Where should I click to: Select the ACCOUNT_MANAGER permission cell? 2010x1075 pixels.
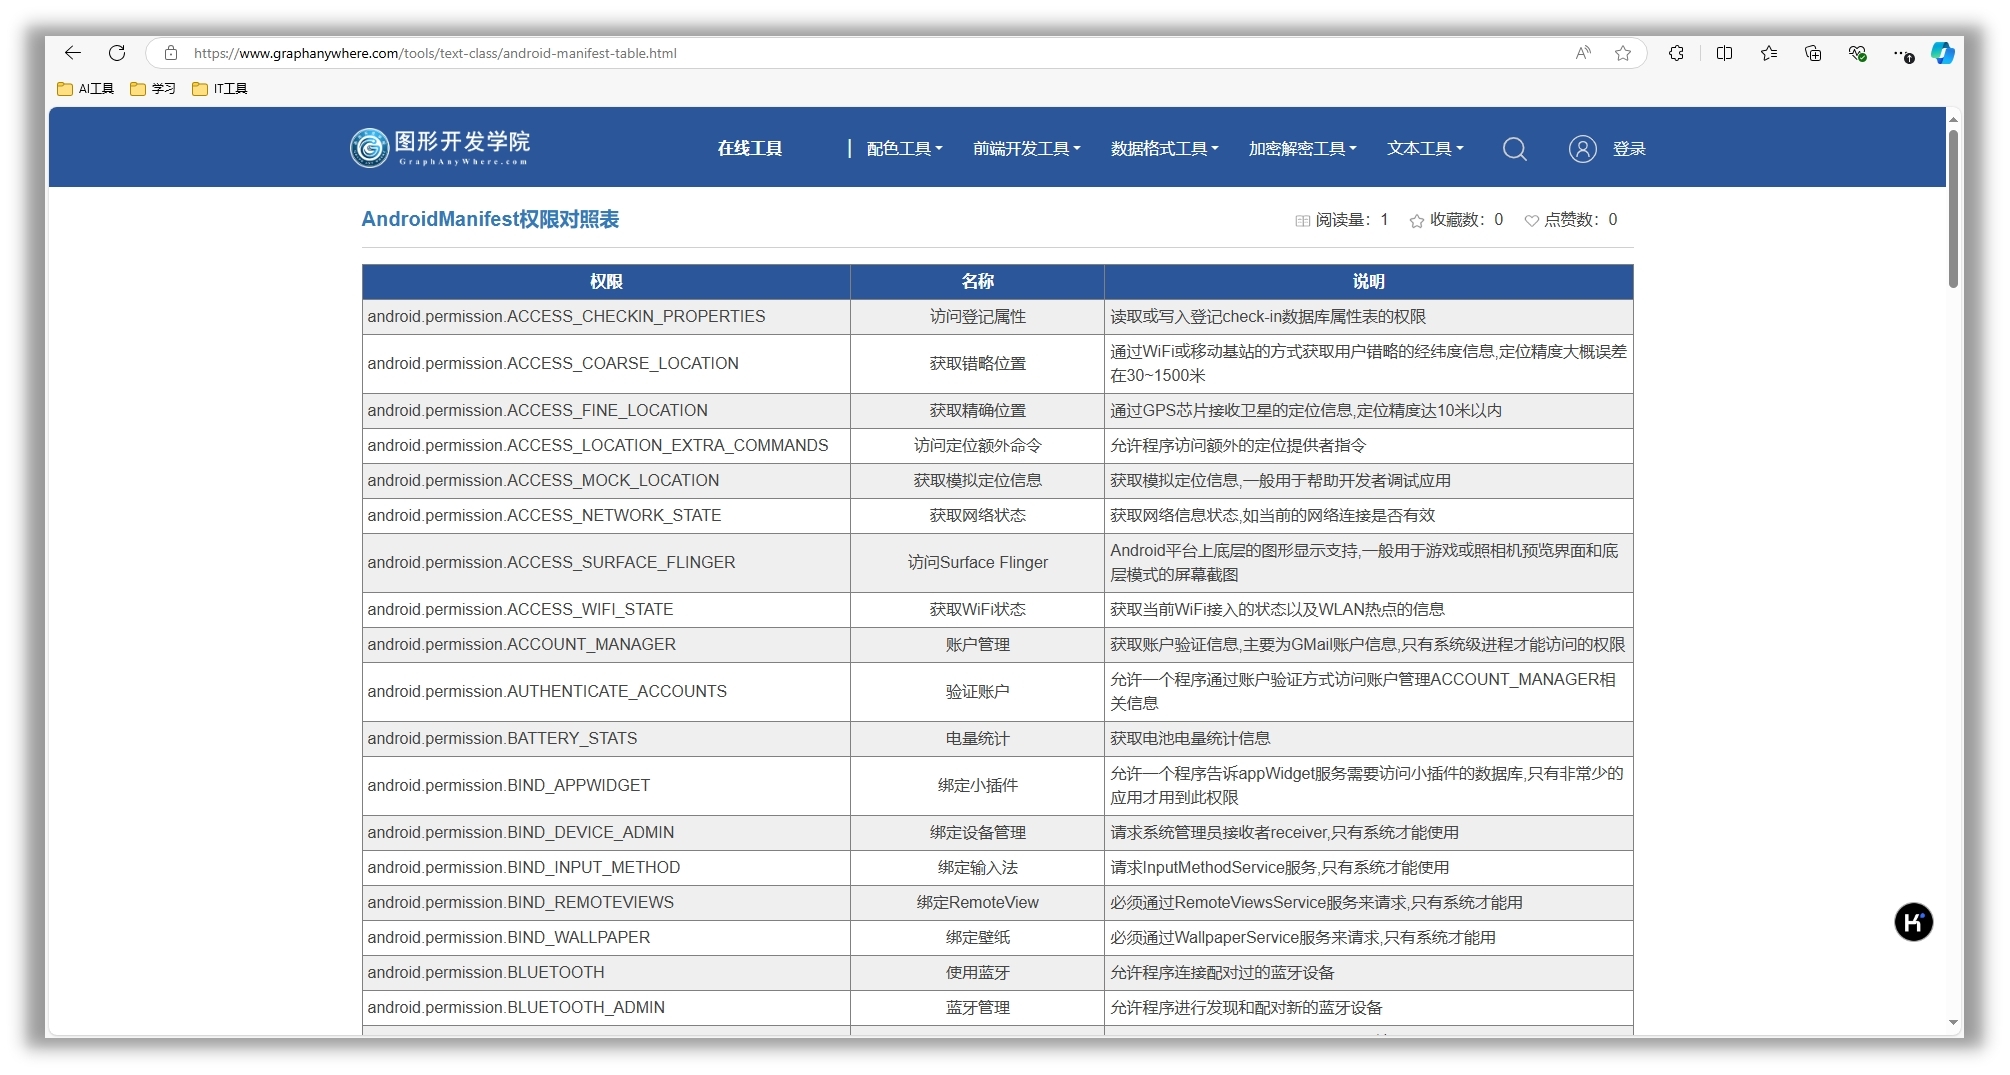click(x=606, y=645)
